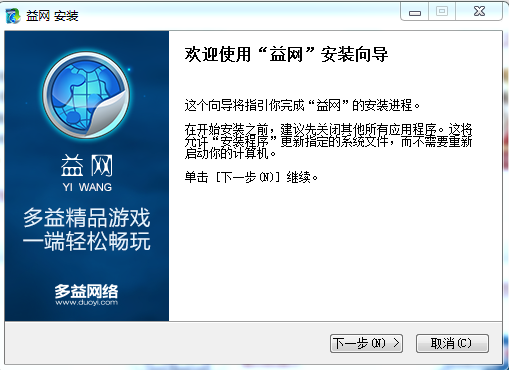Click the slogan 多益精品游戏

tap(87, 218)
